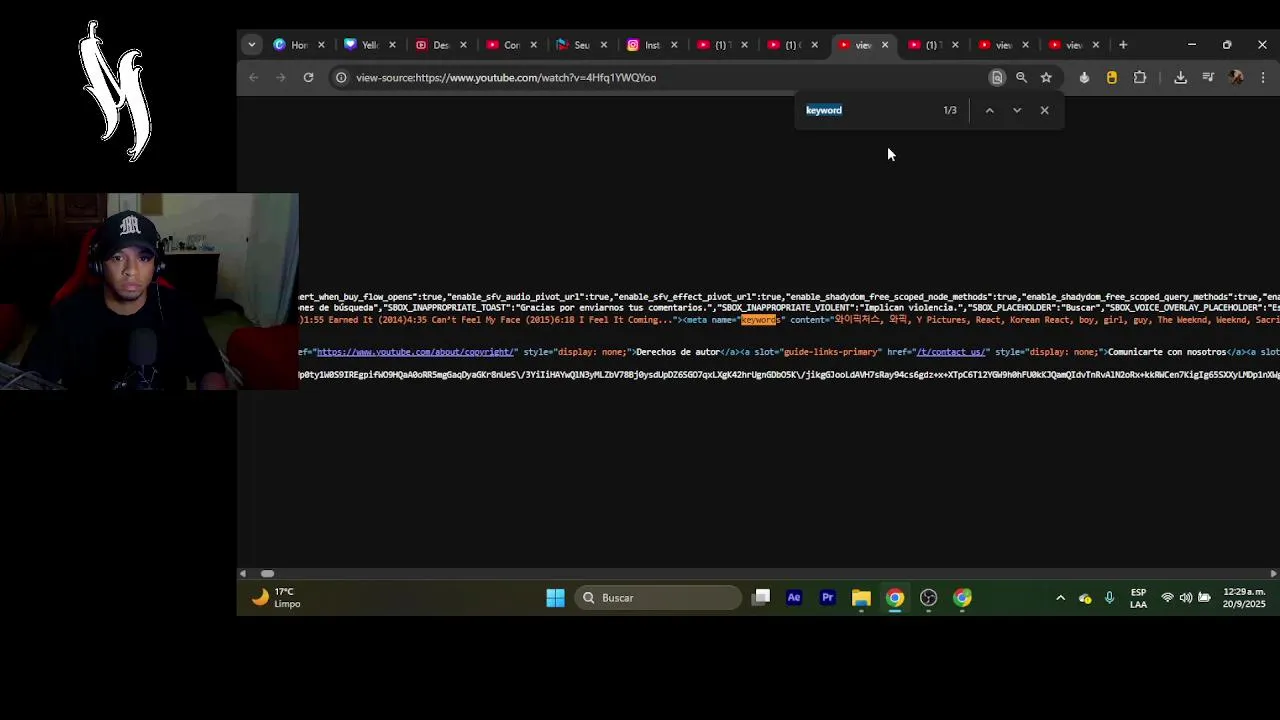
Task: Click the horizontal scrollbar thumb
Action: pyautogui.click(x=267, y=573)
